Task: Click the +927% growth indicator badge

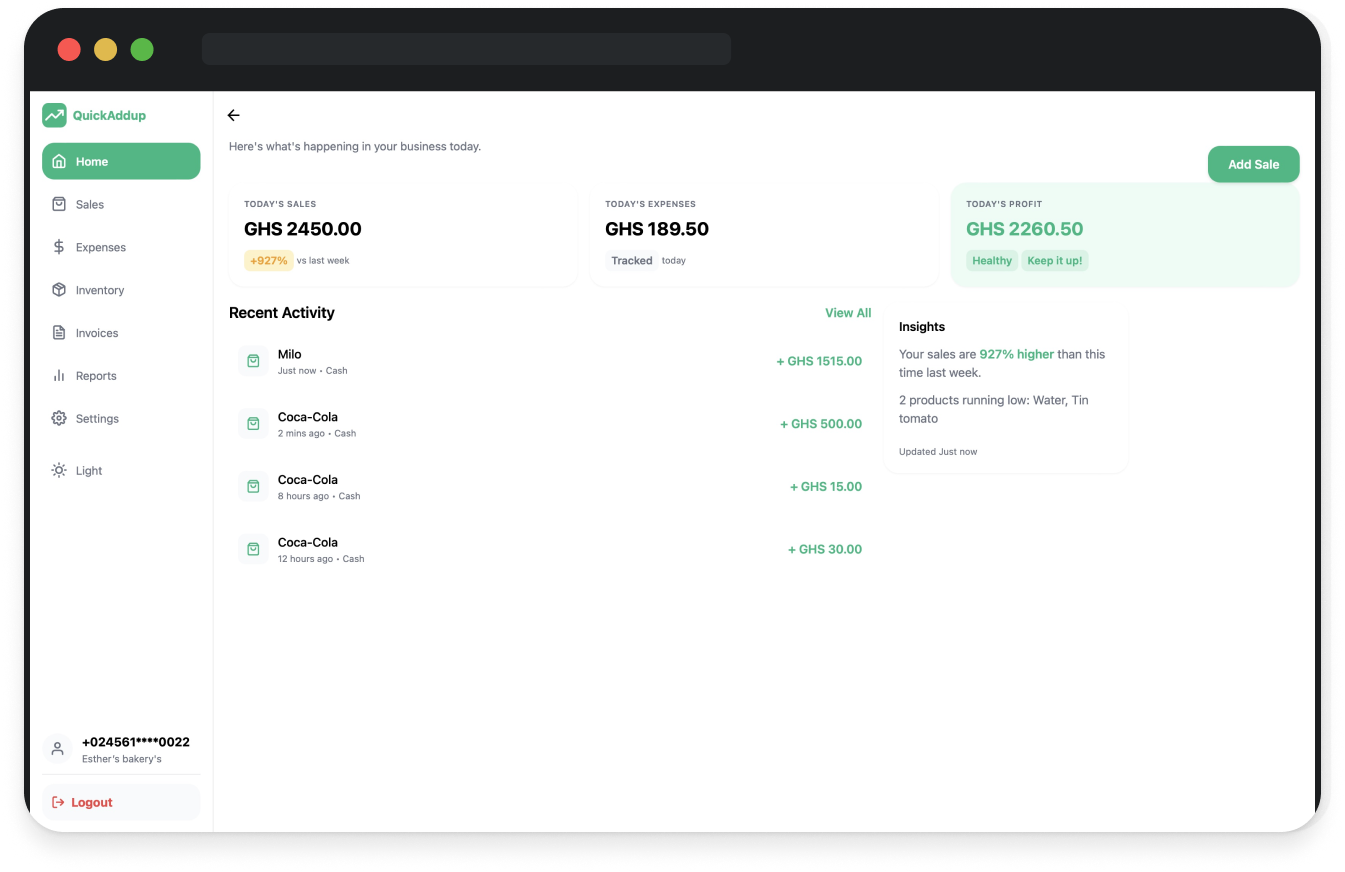Action: point(268,260)
